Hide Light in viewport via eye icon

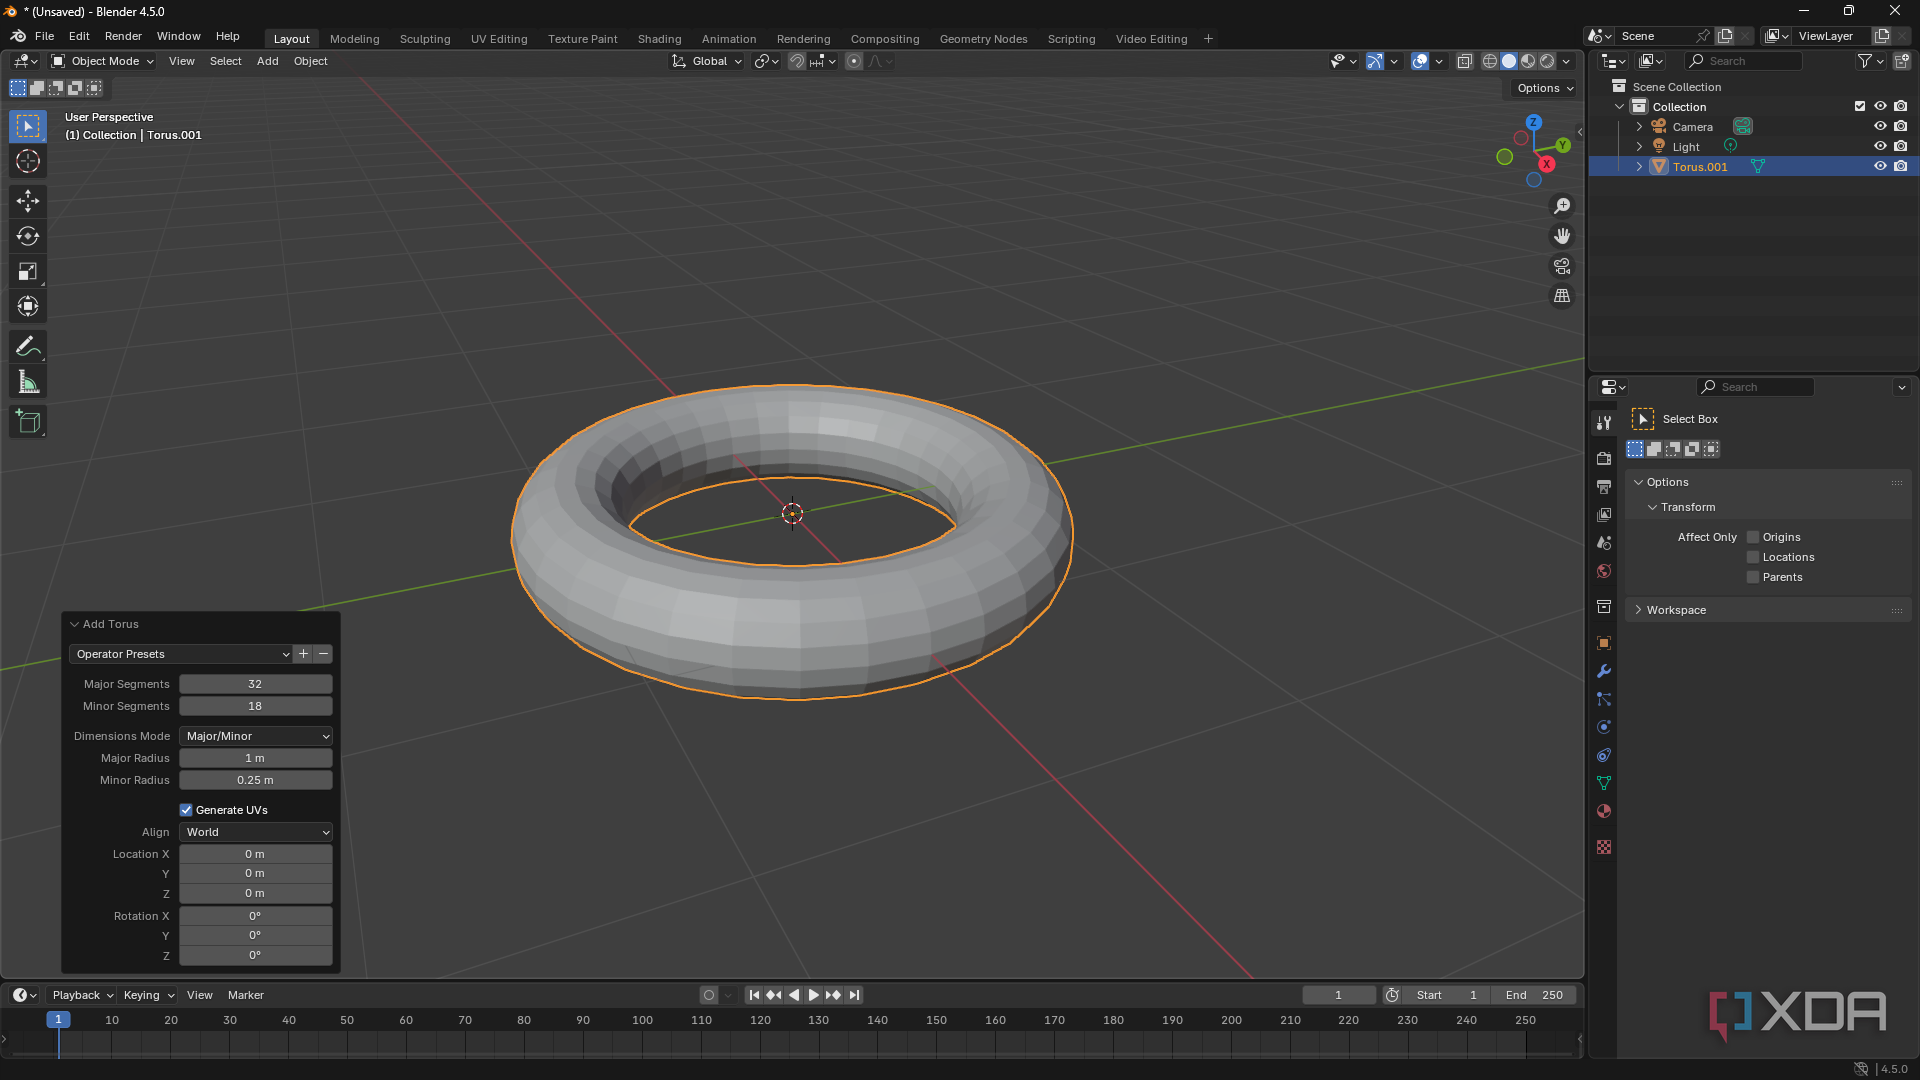click(1880, 146)
